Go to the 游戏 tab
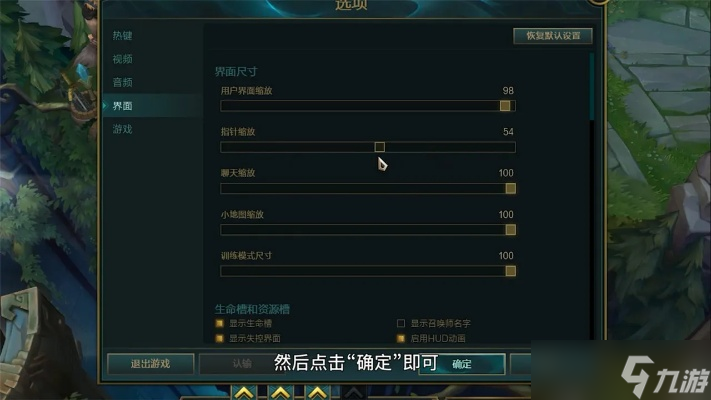 (122, 129)
